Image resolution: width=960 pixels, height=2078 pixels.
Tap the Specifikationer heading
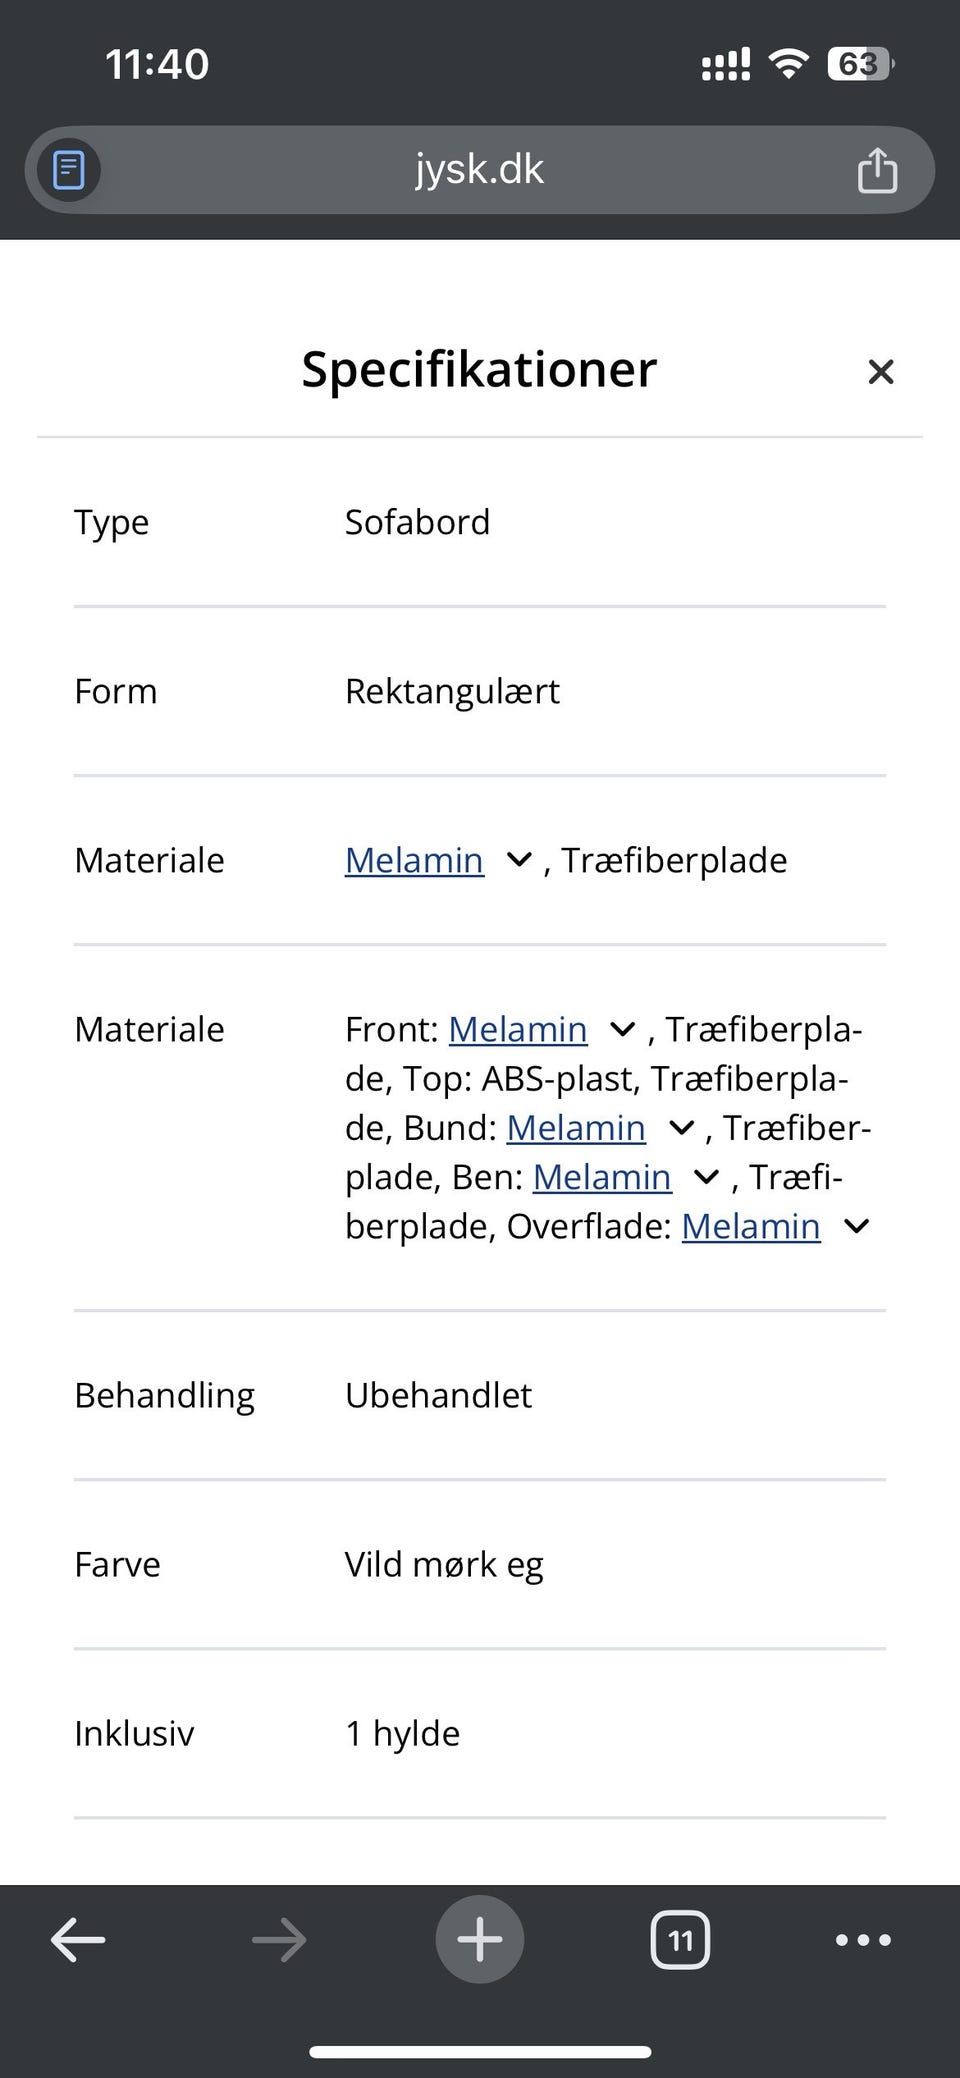(478, 369)
